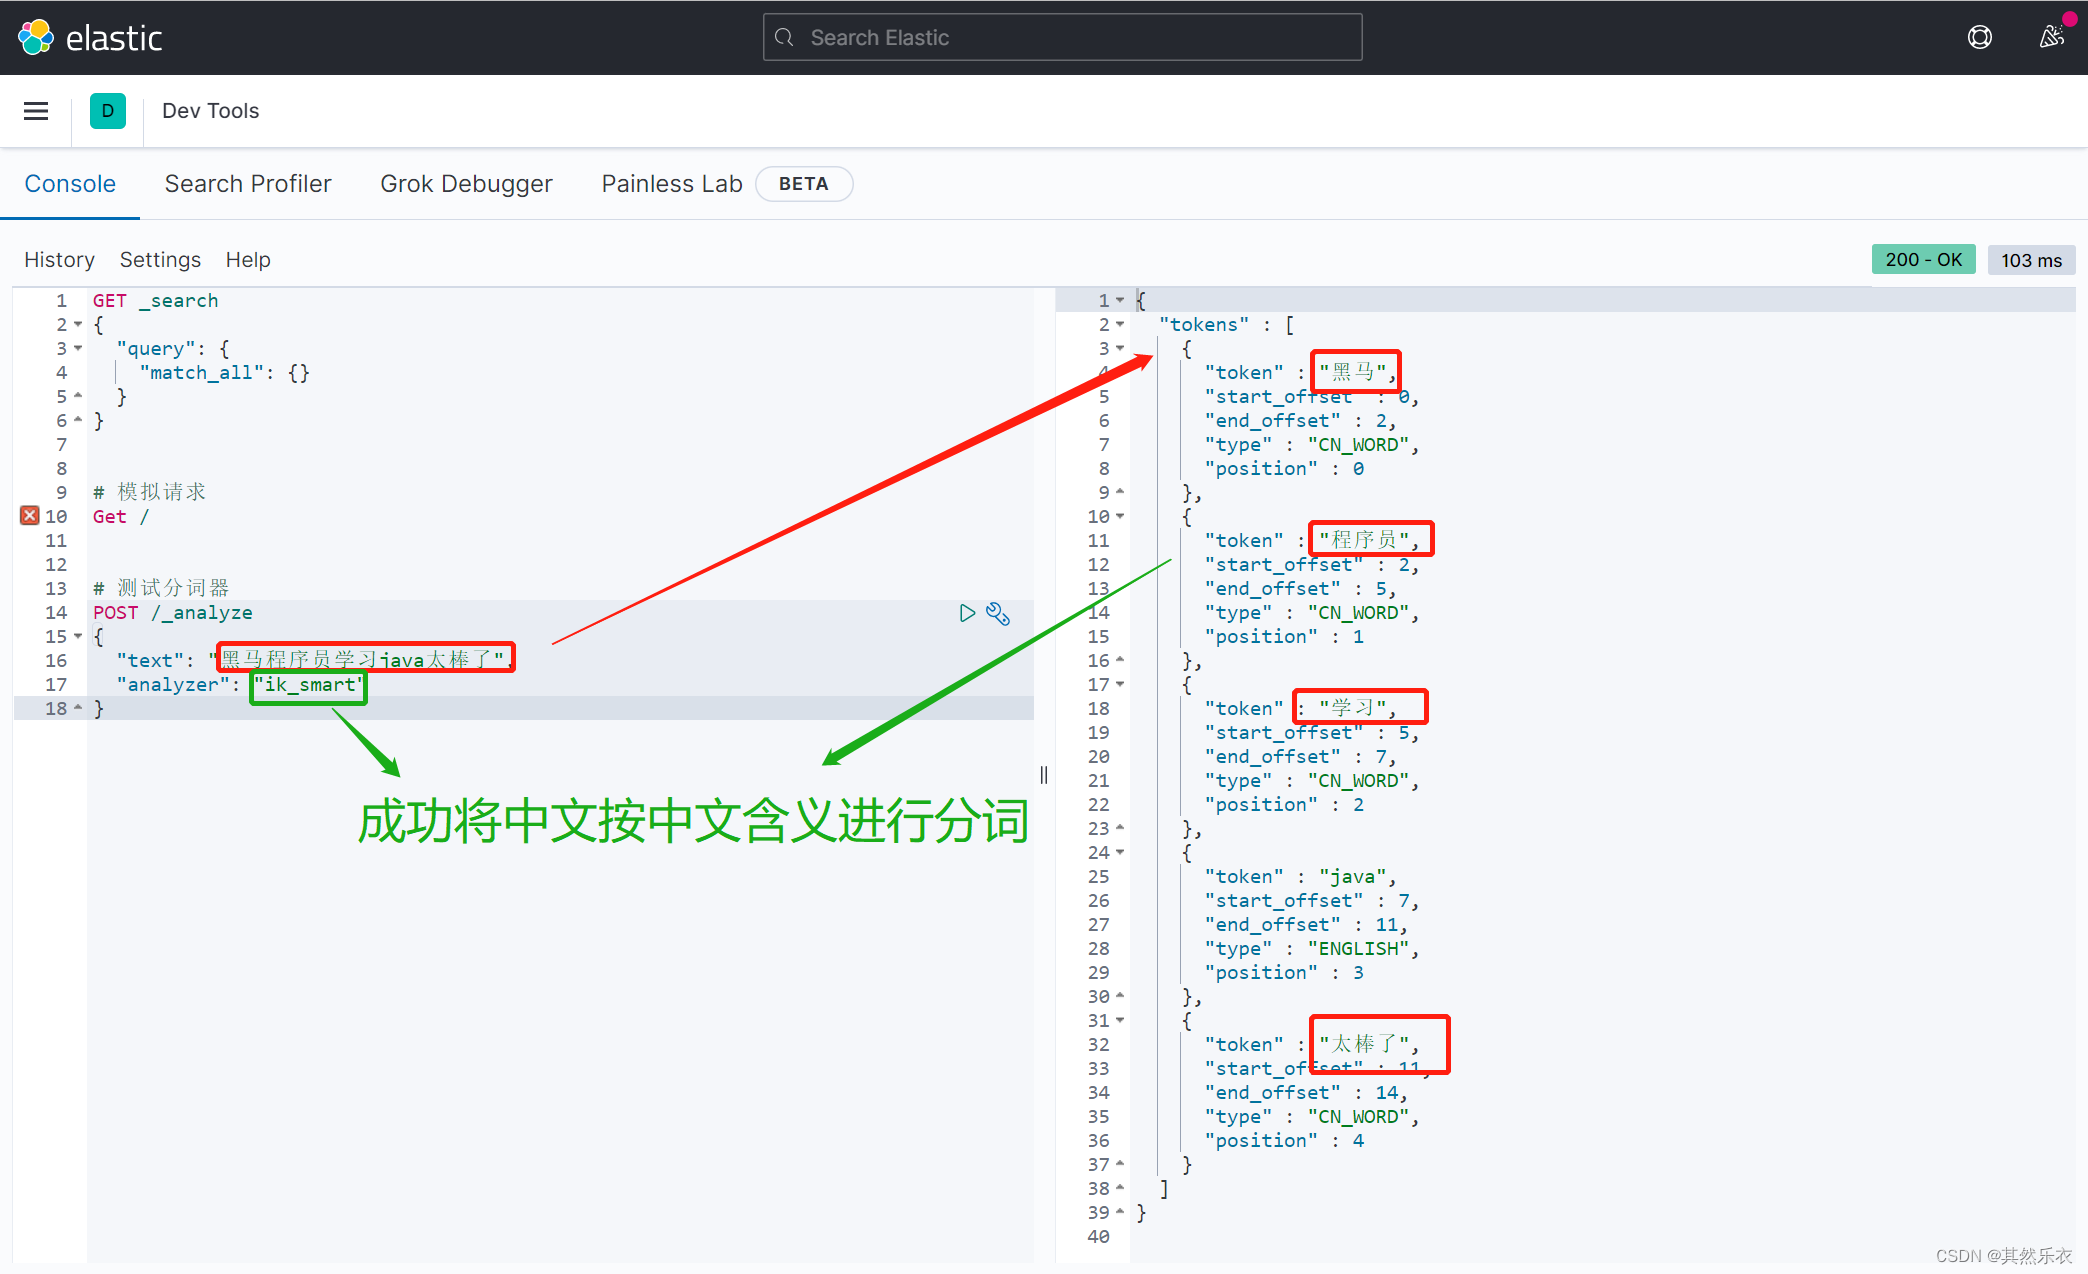2088x1274 pixels.
Task: Focus the Search Elastic input field
Action: [1062, 37]
